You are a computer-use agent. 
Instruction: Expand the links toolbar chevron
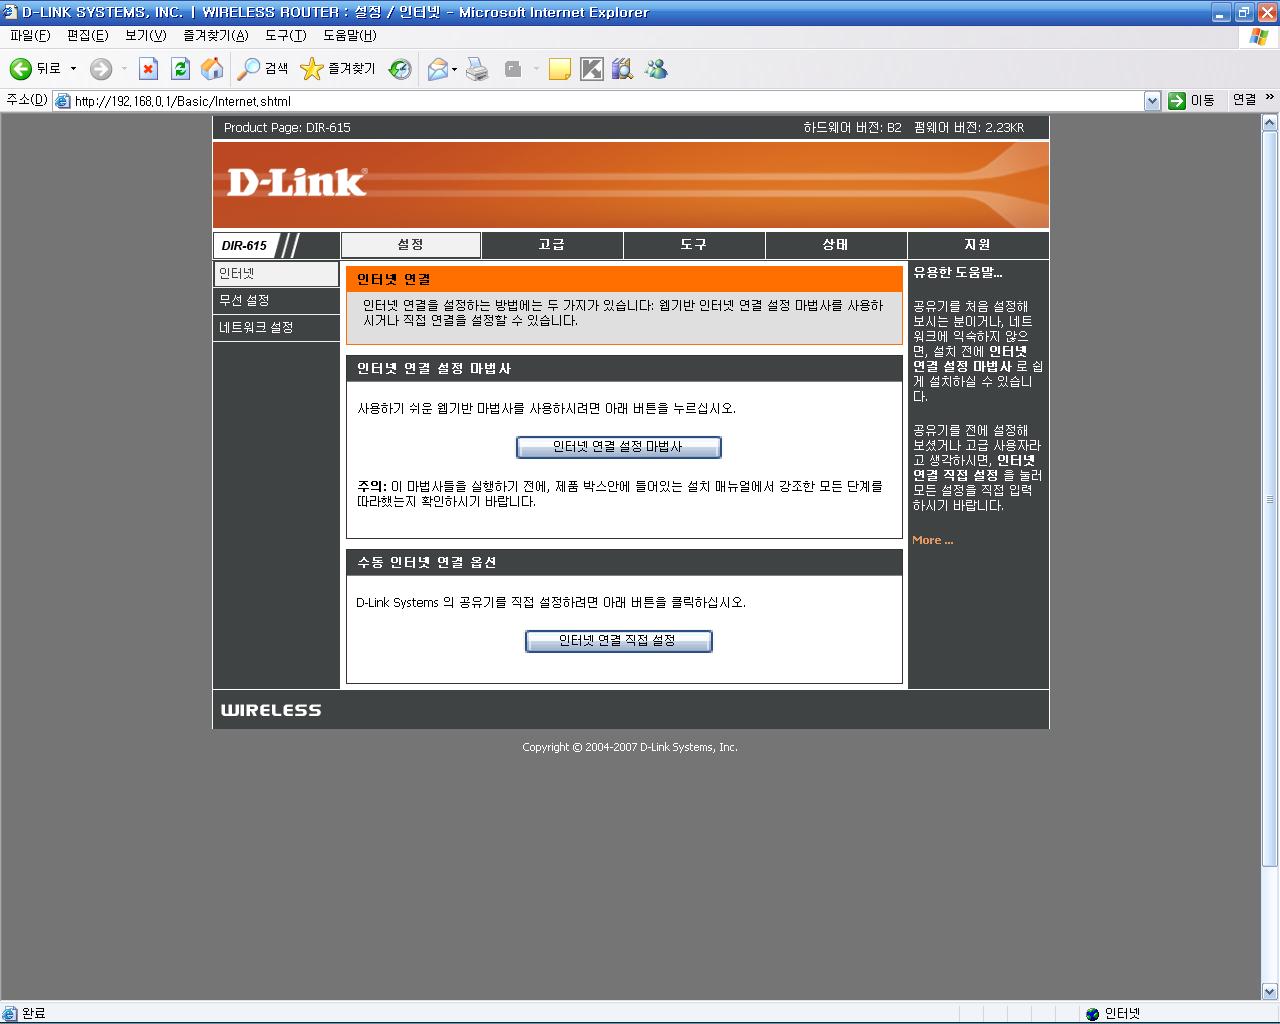coord(1270,98)
